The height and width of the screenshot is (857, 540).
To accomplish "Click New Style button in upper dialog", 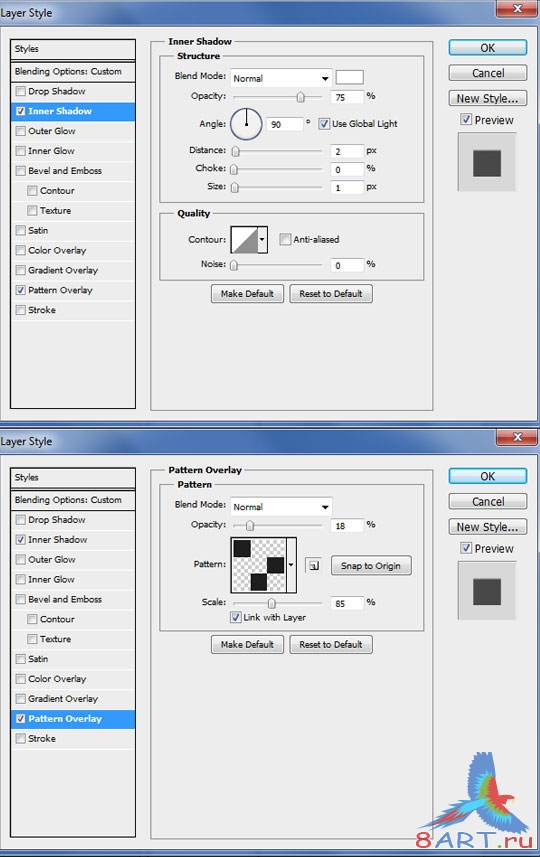I will tap(488, 98).
